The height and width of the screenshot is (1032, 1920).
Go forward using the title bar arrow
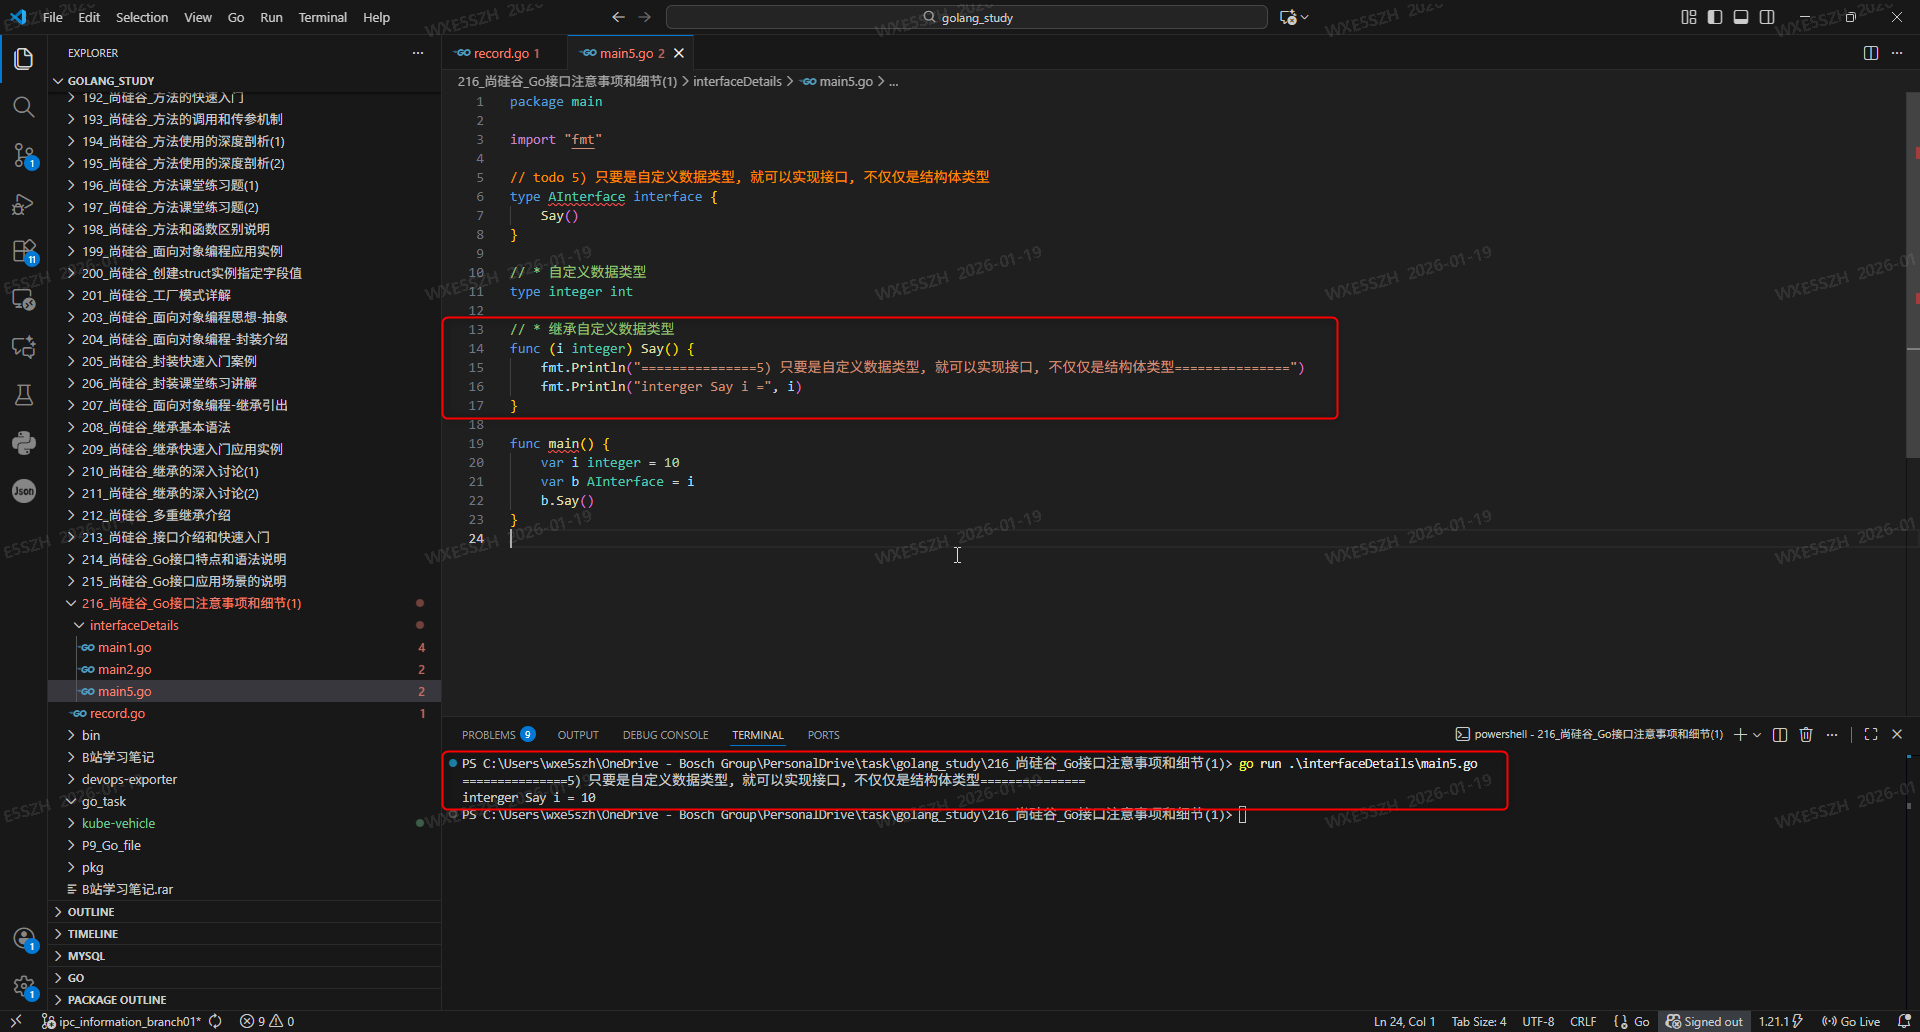tap(645, 17)
